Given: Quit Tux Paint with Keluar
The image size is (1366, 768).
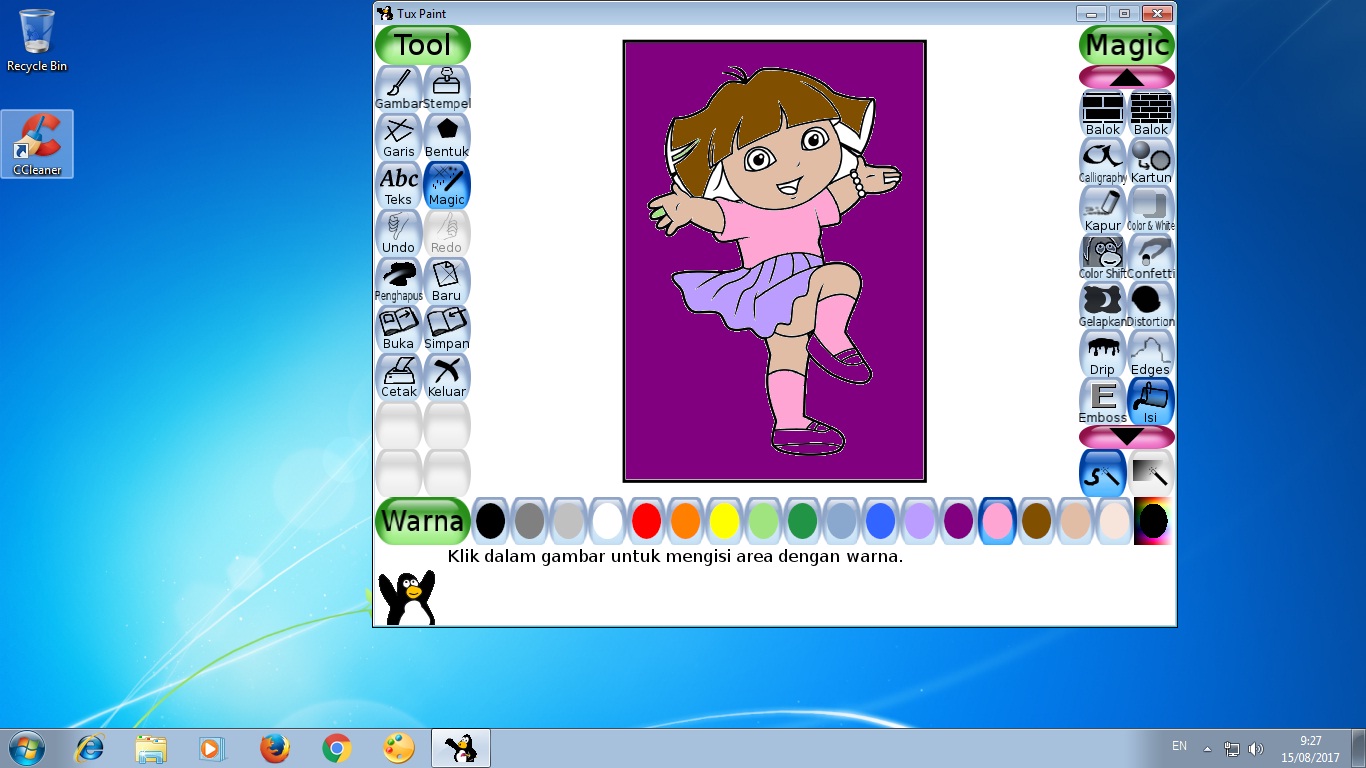Looking at the screenshot, I should (x=447, y=377).
